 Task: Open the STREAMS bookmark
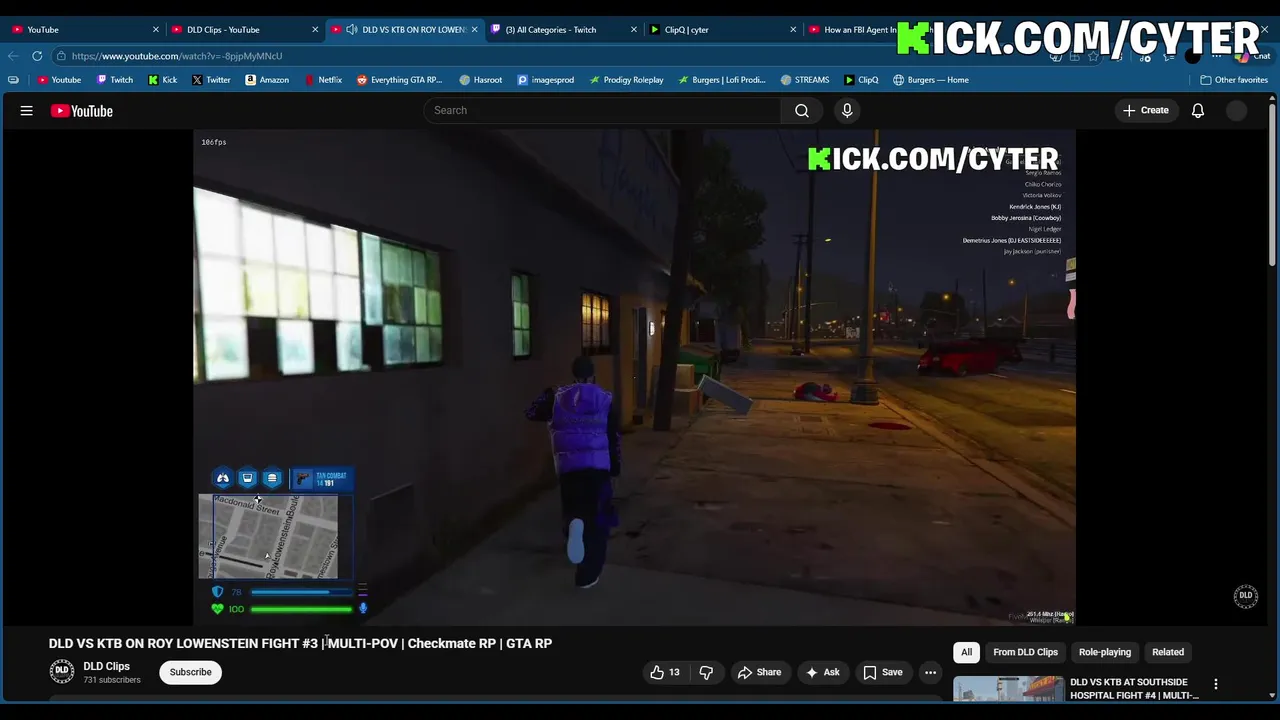[x=805, y=80]
